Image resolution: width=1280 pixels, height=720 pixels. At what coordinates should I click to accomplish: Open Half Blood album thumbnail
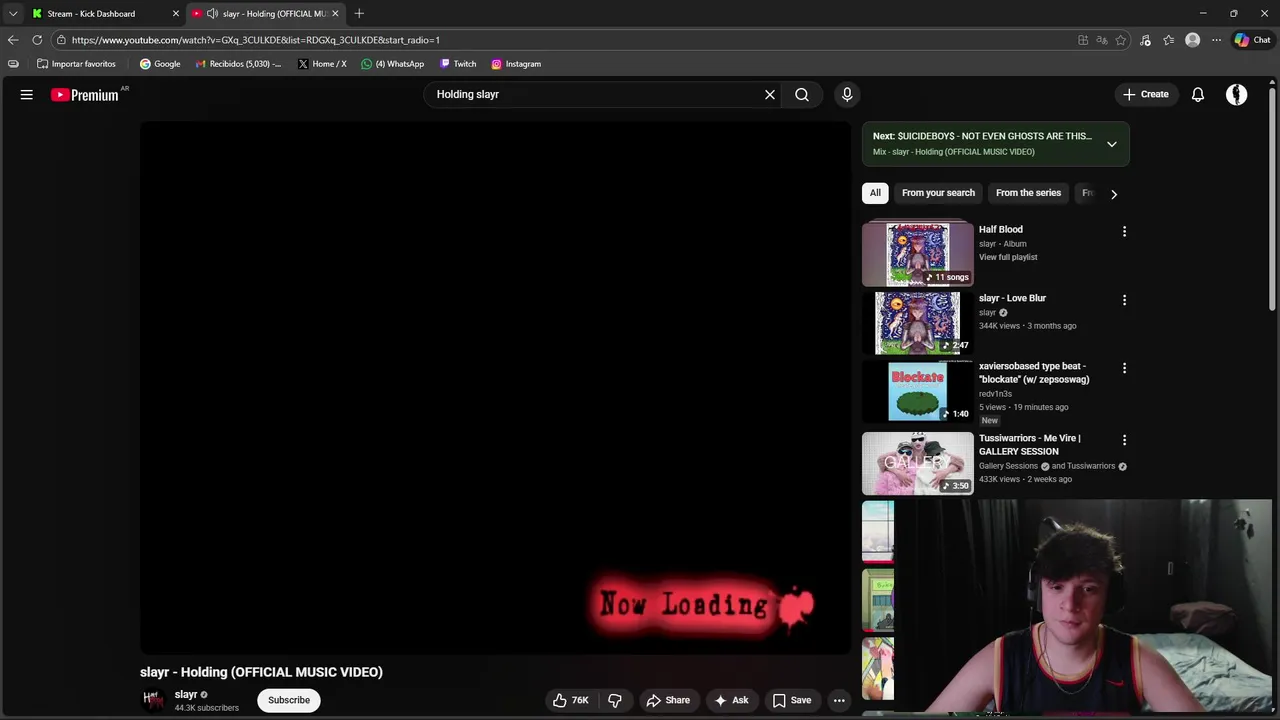(918, 253)
